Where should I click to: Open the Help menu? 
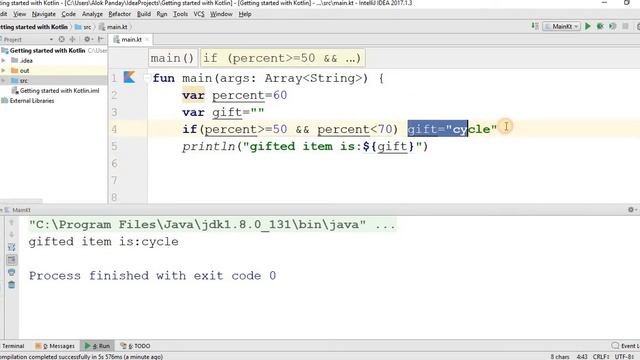click(x=245, y=14)
